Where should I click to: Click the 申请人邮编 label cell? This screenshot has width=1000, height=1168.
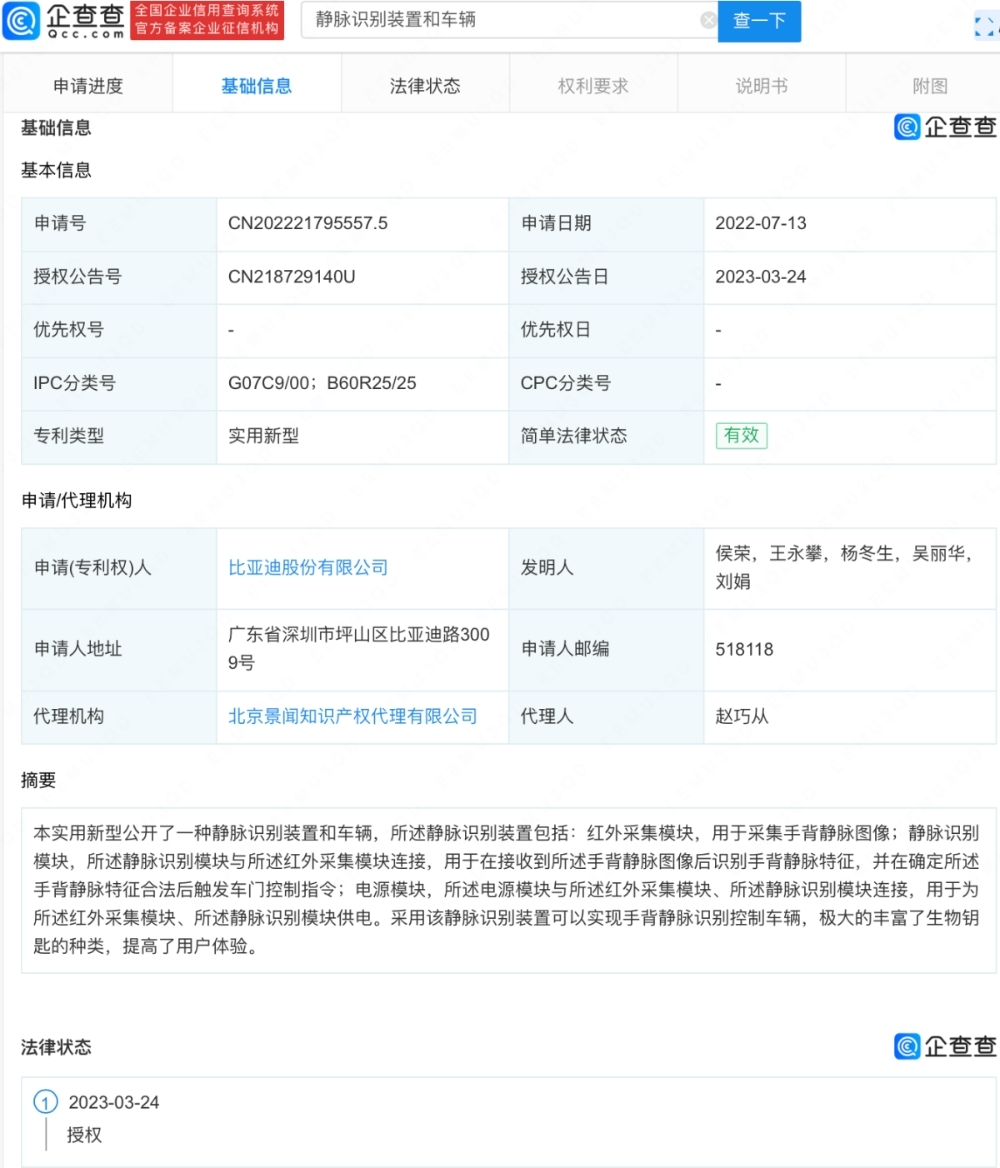[607, 649]
